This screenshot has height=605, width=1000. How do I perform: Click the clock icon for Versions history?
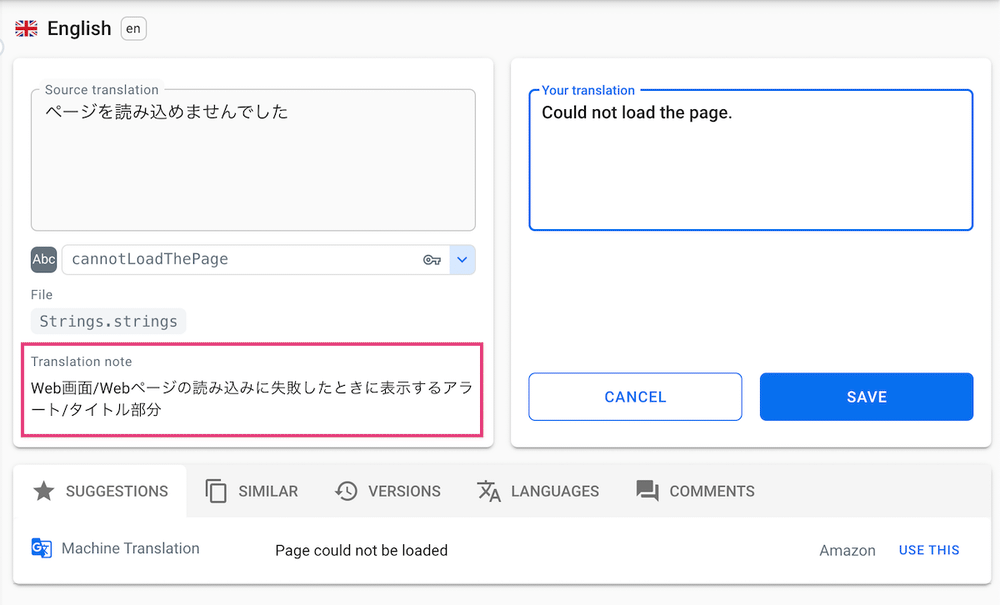pyautogui.click(x=346, y=491)
